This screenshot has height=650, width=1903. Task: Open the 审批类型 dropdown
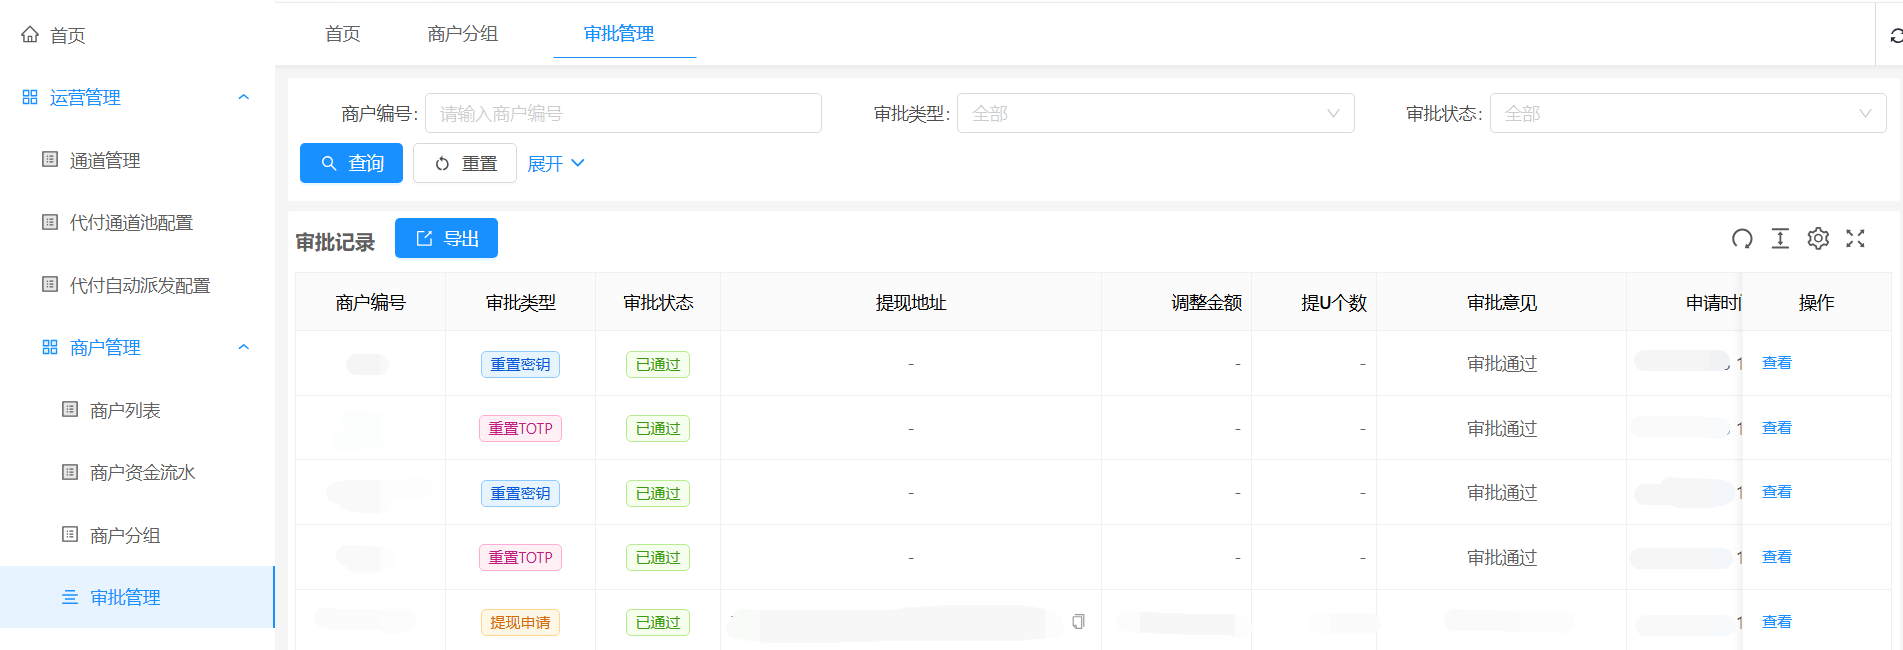(x=1155, y=113)
